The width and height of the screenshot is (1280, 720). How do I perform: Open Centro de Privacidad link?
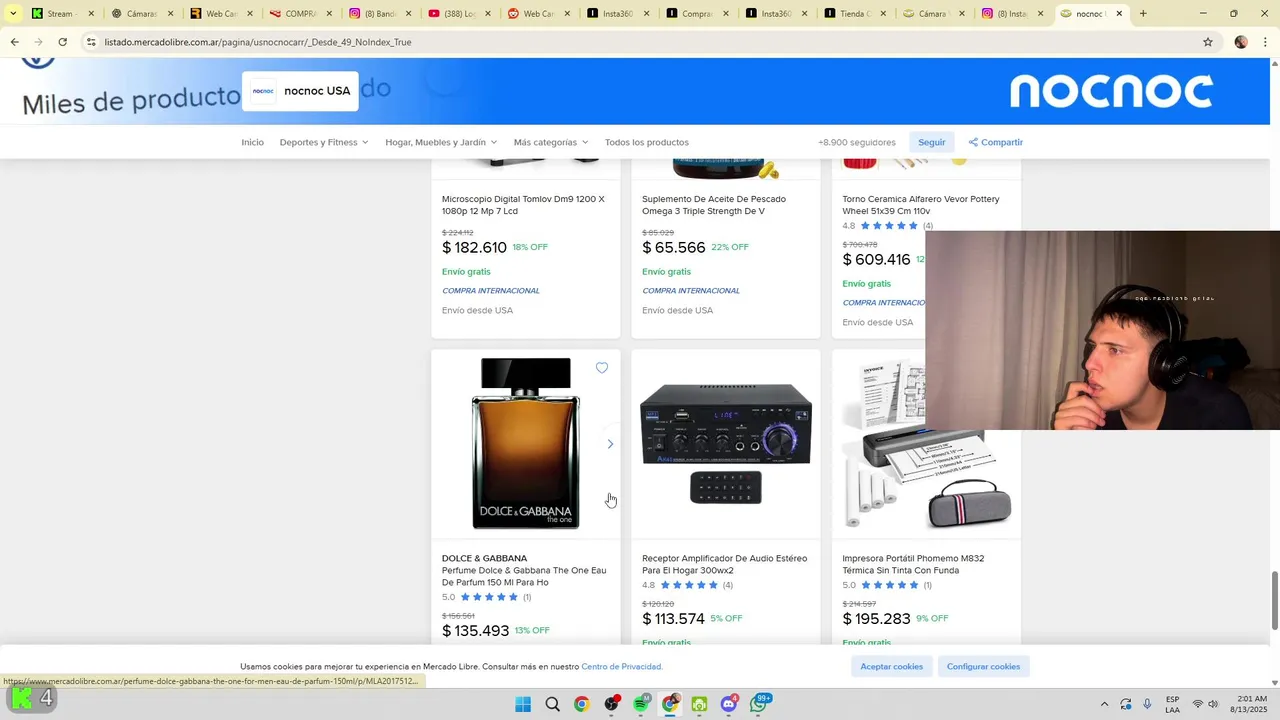(621, 667)
